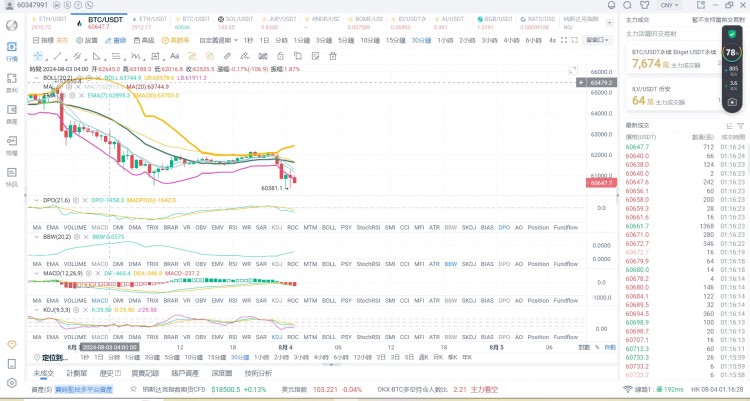Image resolution: width=750 pixels, height=401 pixels.
Task: Select the horizontal lines drawing tool
Action: point(116,56)
